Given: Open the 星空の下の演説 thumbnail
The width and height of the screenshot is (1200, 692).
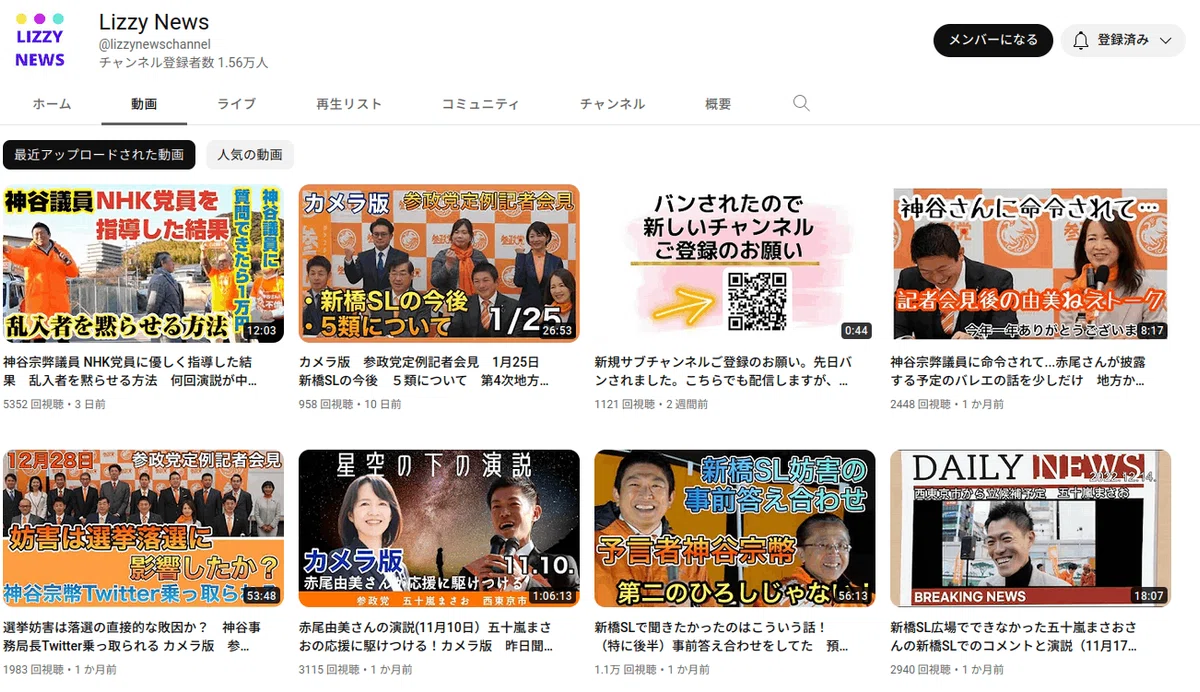Looking at the screenshot, I should pyautogui.click(x=439, y=528).
